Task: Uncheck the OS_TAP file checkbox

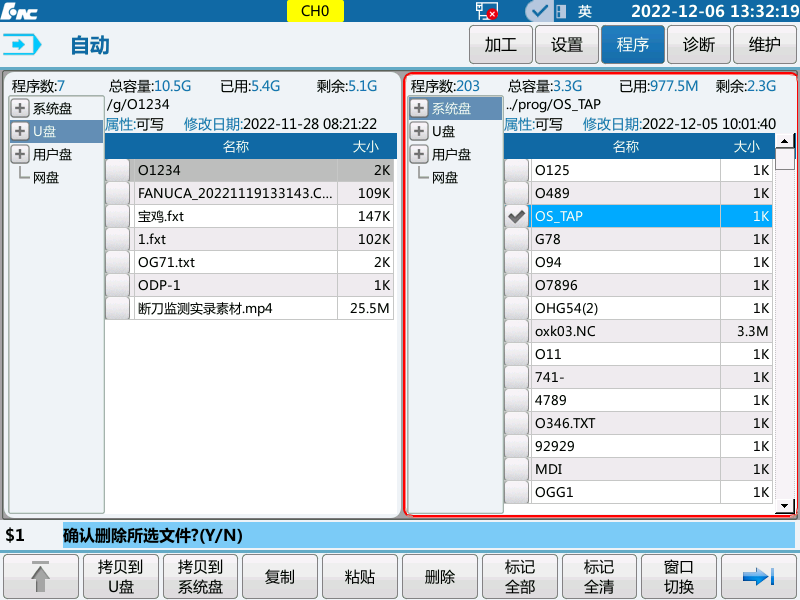Action: click(516, 216)
